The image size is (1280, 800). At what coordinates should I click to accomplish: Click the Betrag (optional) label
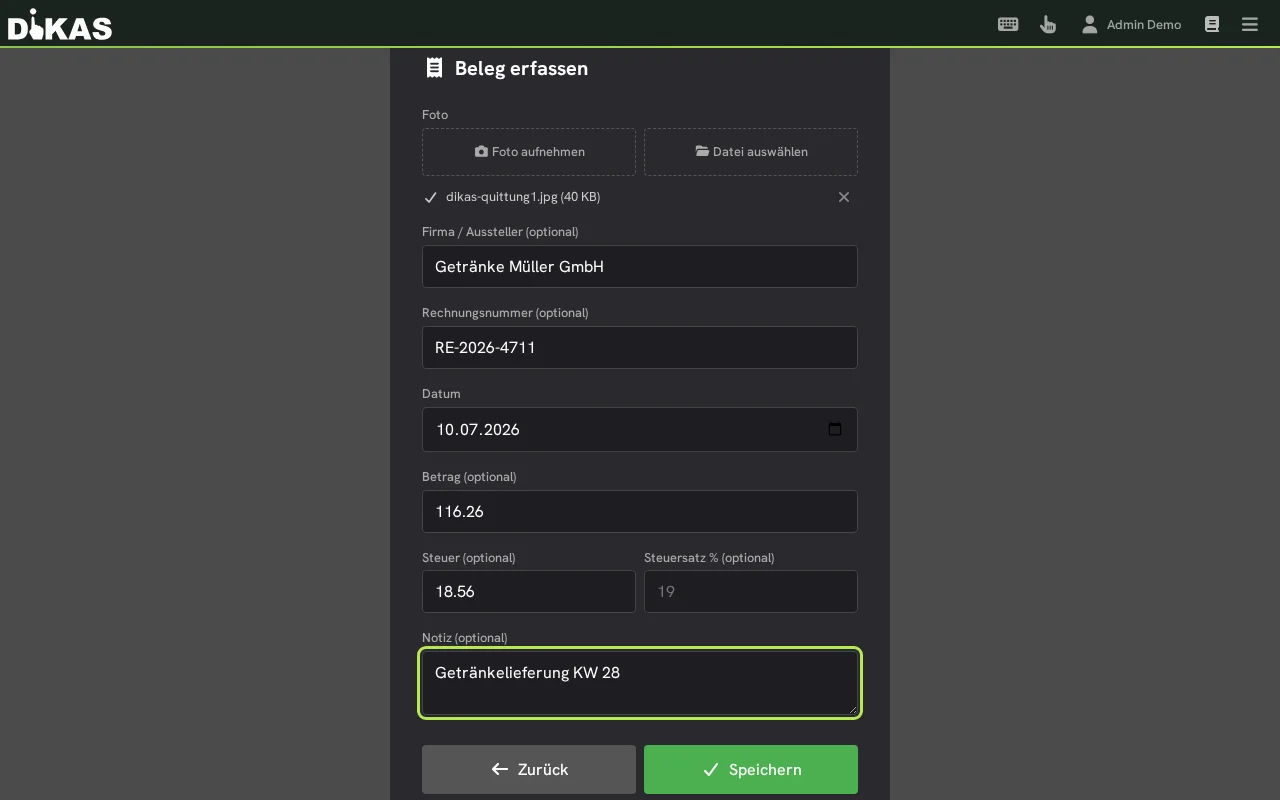(x=469, y=477)
